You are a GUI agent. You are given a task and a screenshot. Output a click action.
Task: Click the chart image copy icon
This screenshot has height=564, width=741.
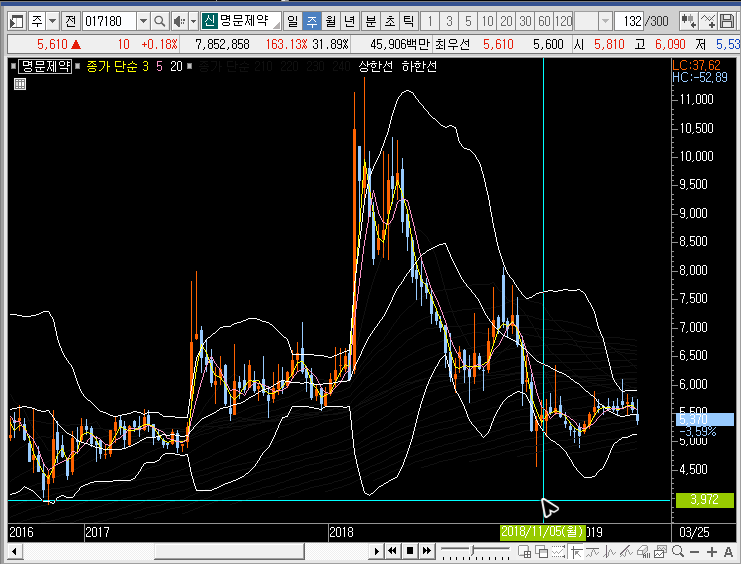(661, 552)
